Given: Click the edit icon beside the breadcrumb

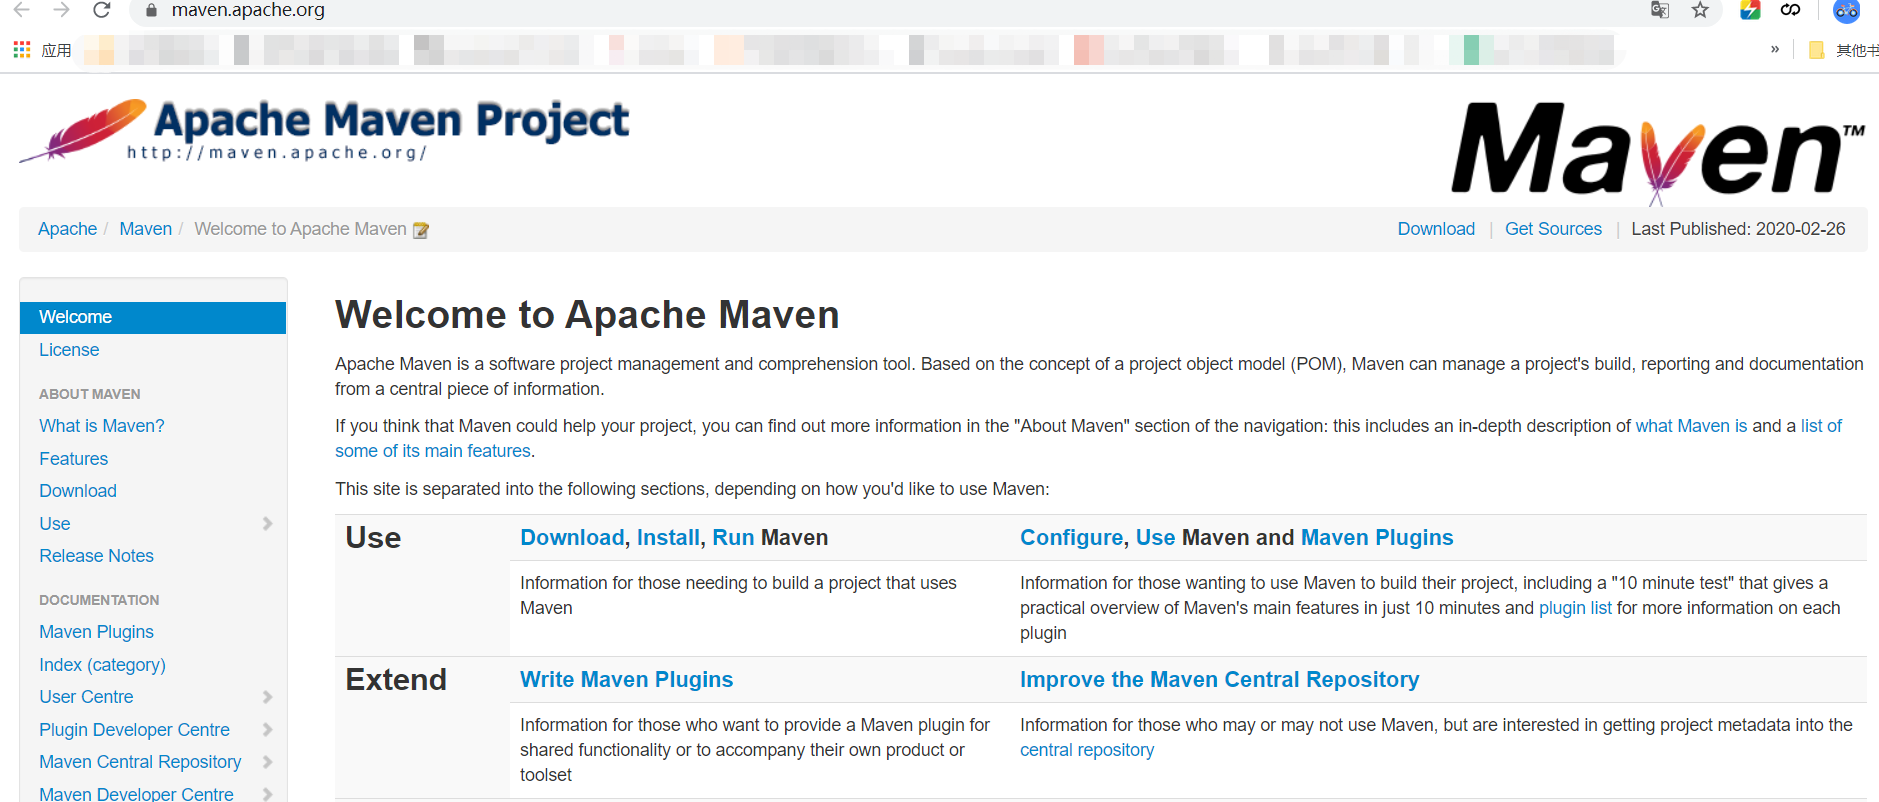Looking at the screenshot, I should pyautogui.click(x=421, y=230).
